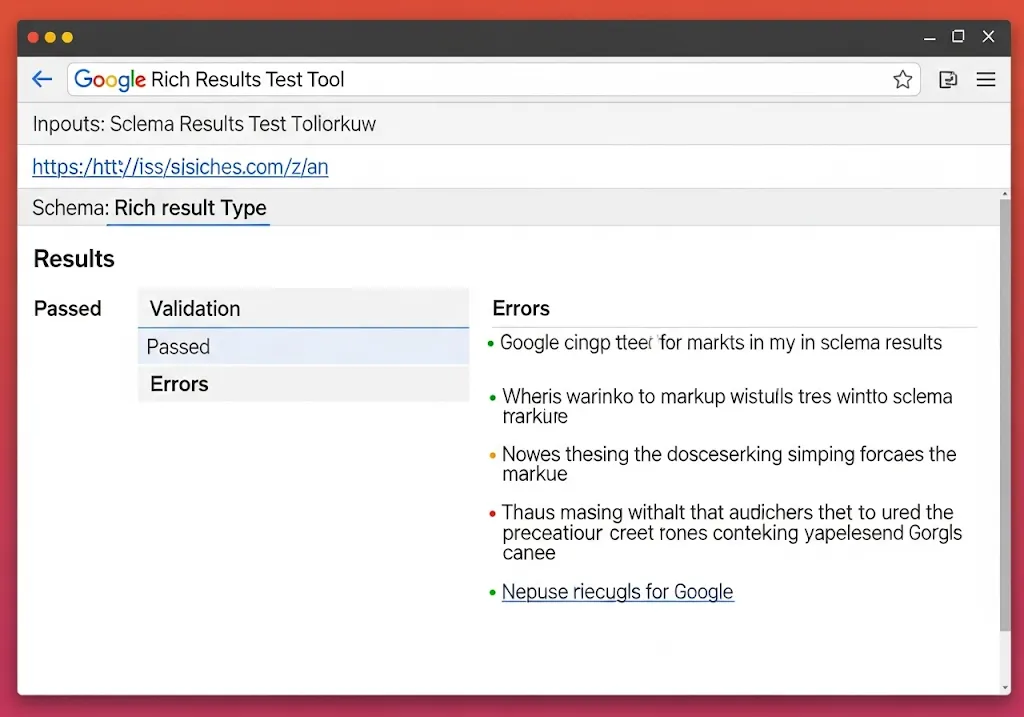This screenshot has width=1024, height=717.
Task: Click the "Inpouts: Sclema Results Test Toliorkuw" text
Action: point(204,123)
